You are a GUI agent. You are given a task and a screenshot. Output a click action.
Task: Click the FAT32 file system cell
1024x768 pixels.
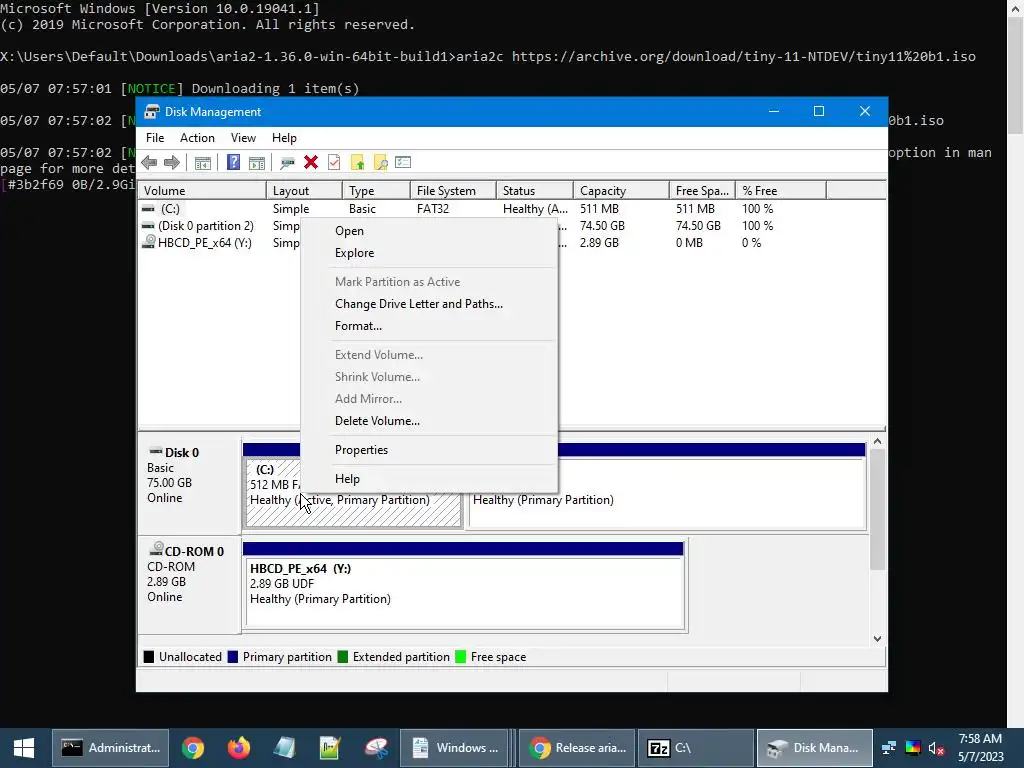(x=433, y=209)
